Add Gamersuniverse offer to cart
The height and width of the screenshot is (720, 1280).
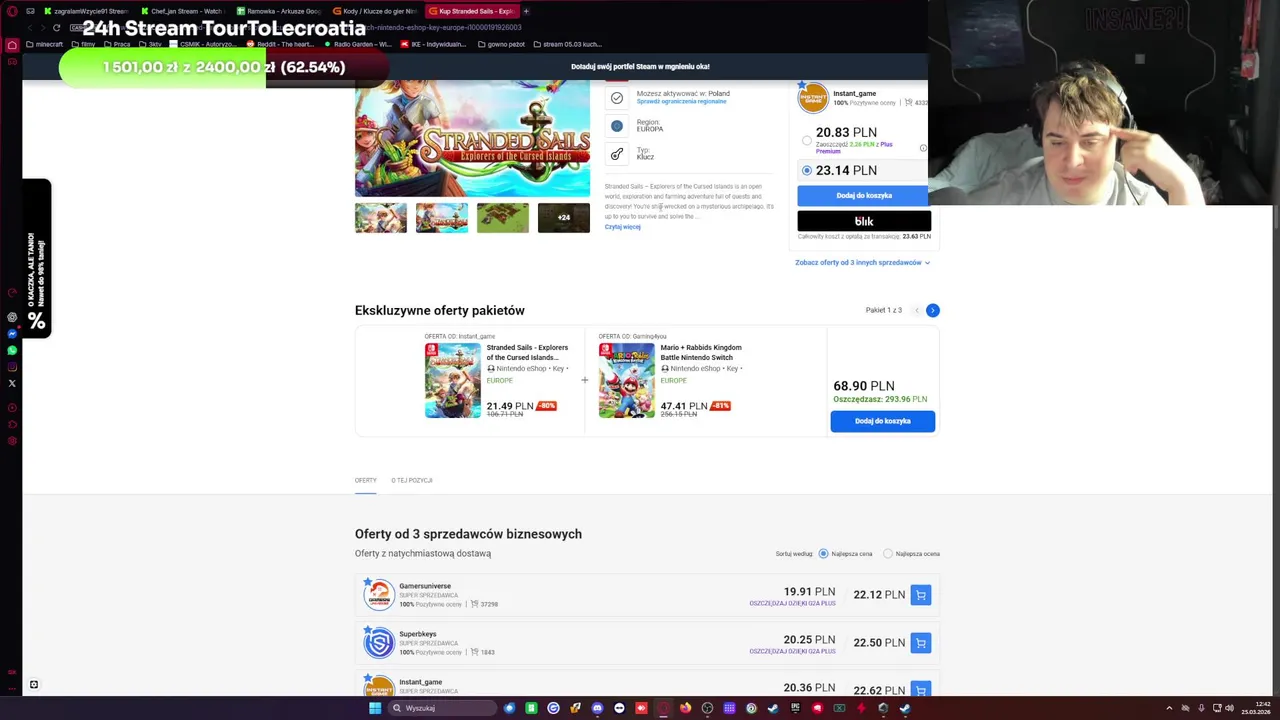point(921,595)
